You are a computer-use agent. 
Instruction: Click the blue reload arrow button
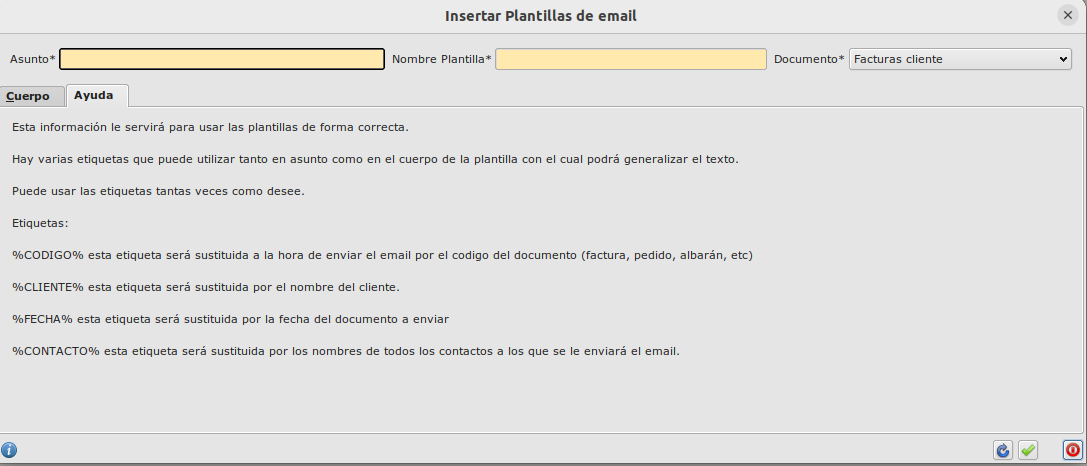[x=1002, y=450]
